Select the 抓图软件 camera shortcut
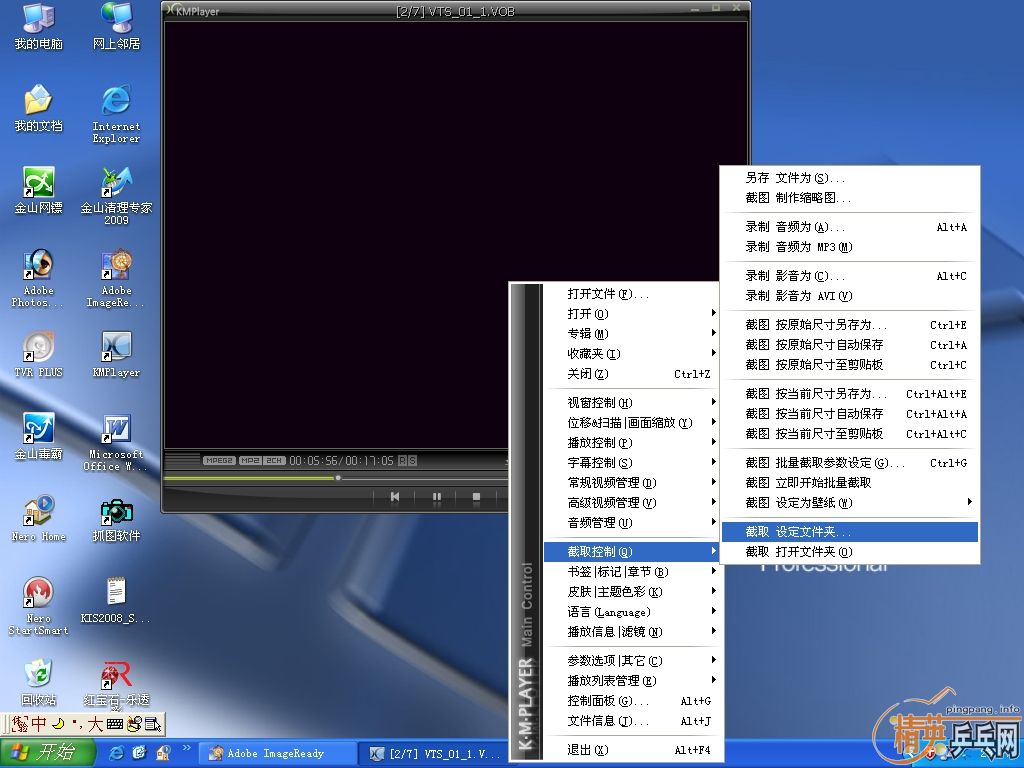Screen dimensions: 1024x768 pos(116,519)
